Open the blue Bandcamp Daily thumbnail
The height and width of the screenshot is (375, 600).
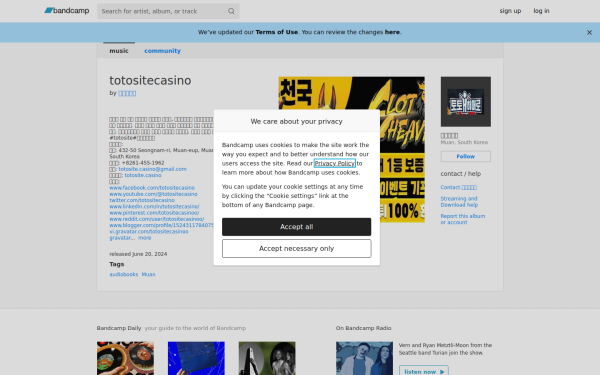pos(196,358)
